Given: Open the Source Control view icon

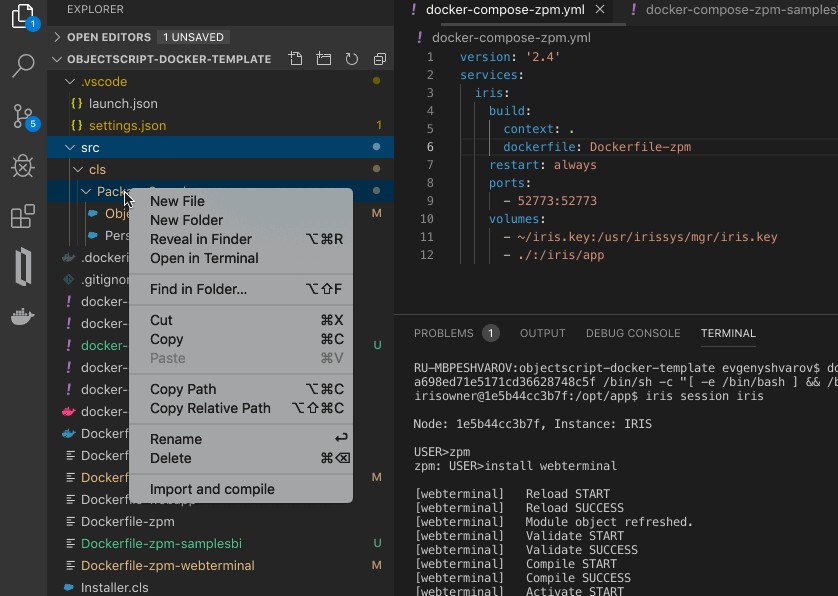Looking at the screenshot, I should pos(22,116).
